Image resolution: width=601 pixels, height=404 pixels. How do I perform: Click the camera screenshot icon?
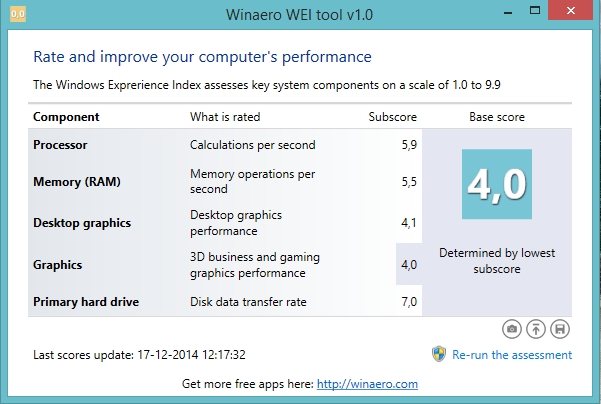click(x=512, y=329)
